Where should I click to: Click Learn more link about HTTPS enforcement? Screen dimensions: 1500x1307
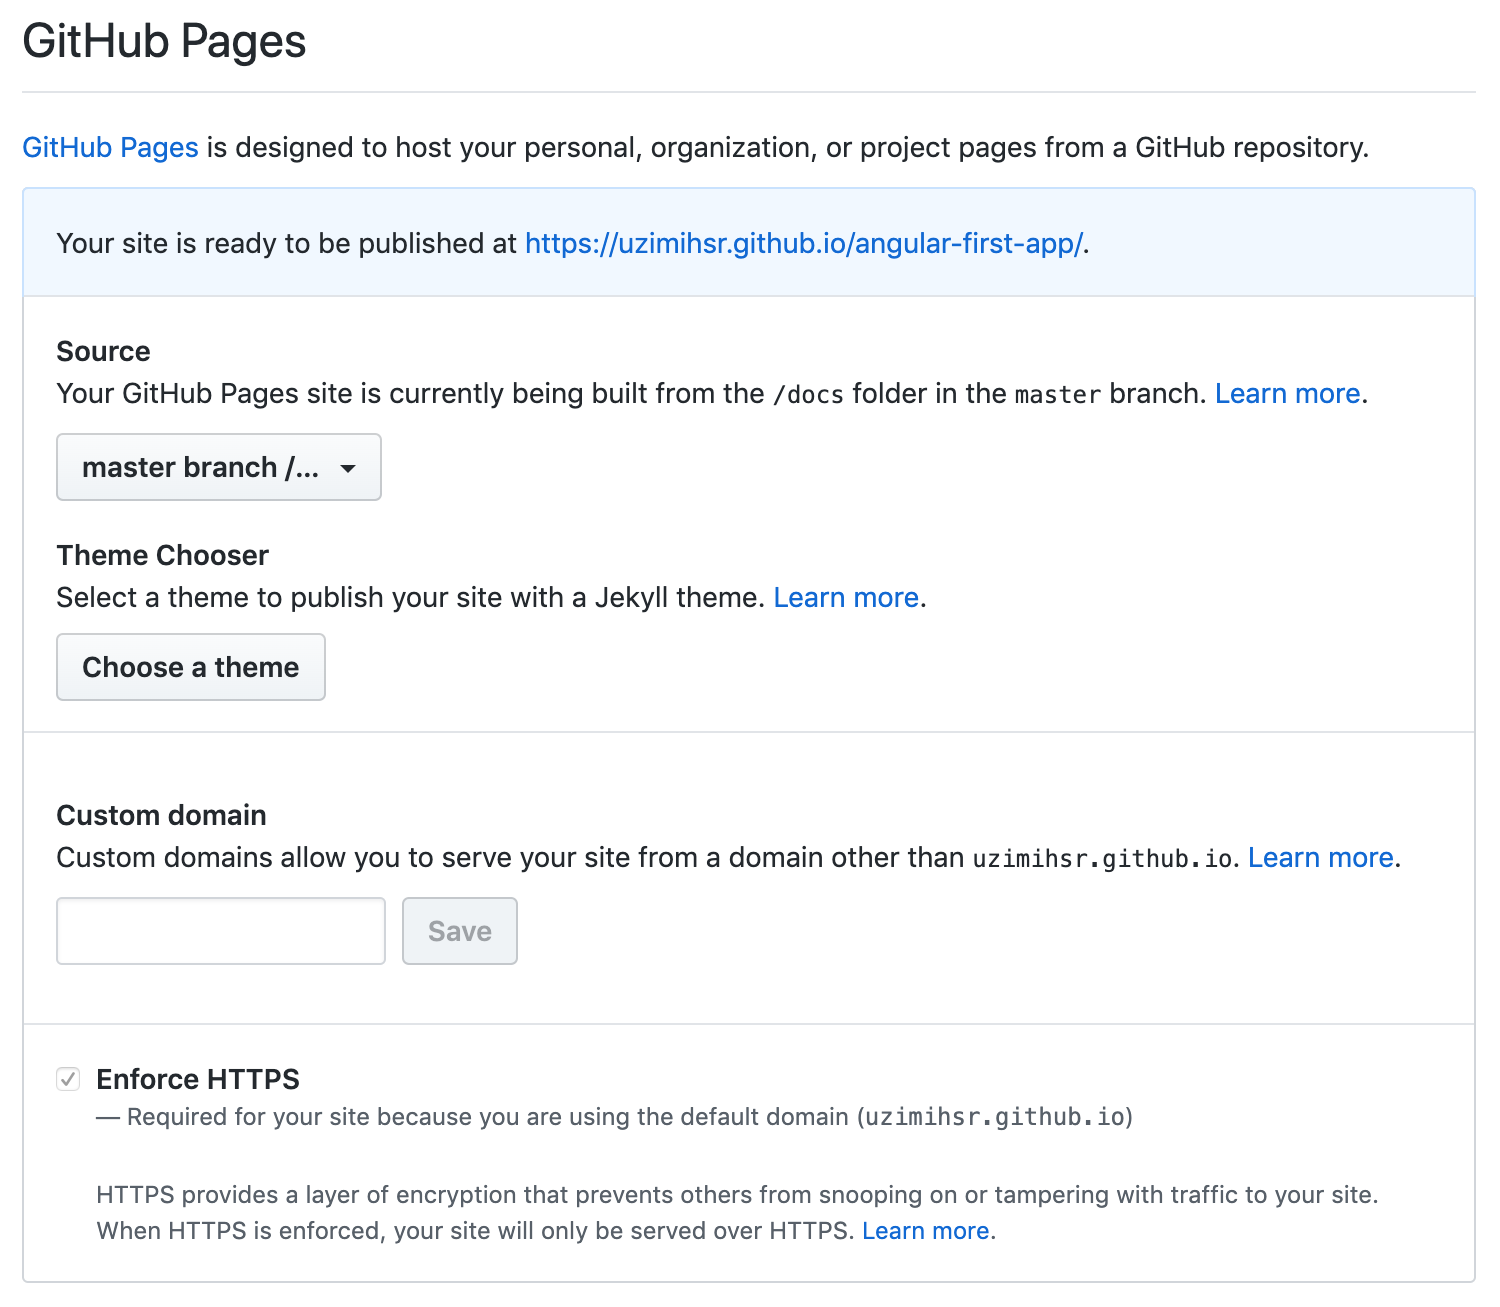[x=926, y=1231]
